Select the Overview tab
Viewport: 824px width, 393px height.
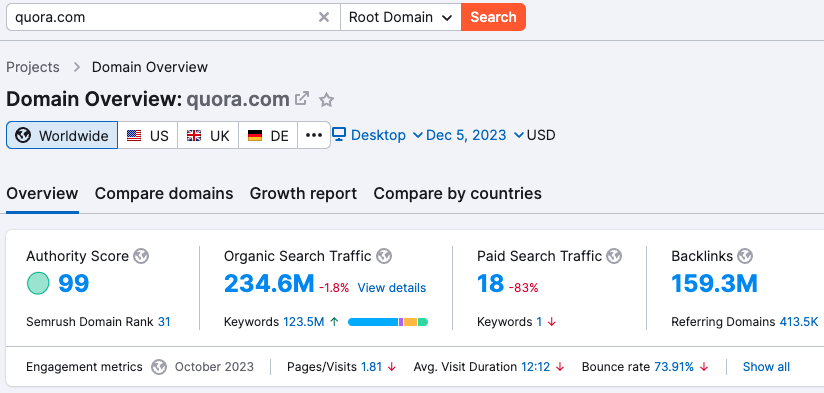point(42,193)
